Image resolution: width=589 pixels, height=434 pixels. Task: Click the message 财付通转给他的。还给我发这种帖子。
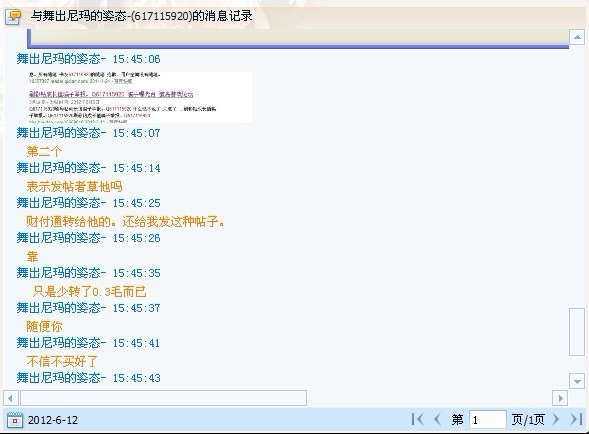click(x=126, y=221)
